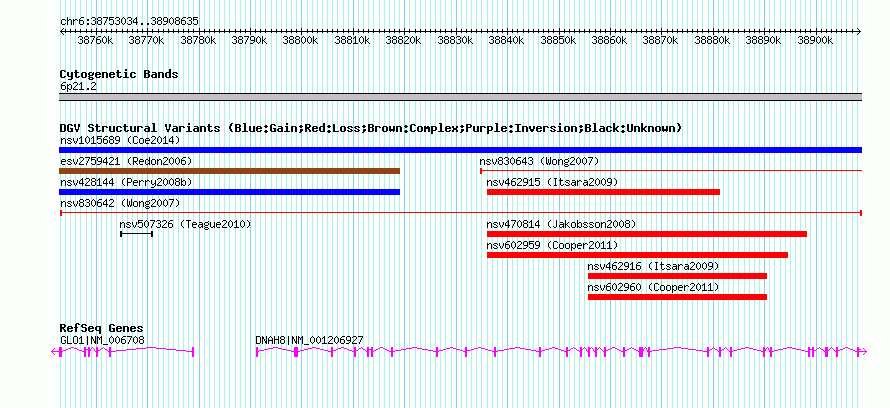Click the 38870k ruler tick label

661,41
